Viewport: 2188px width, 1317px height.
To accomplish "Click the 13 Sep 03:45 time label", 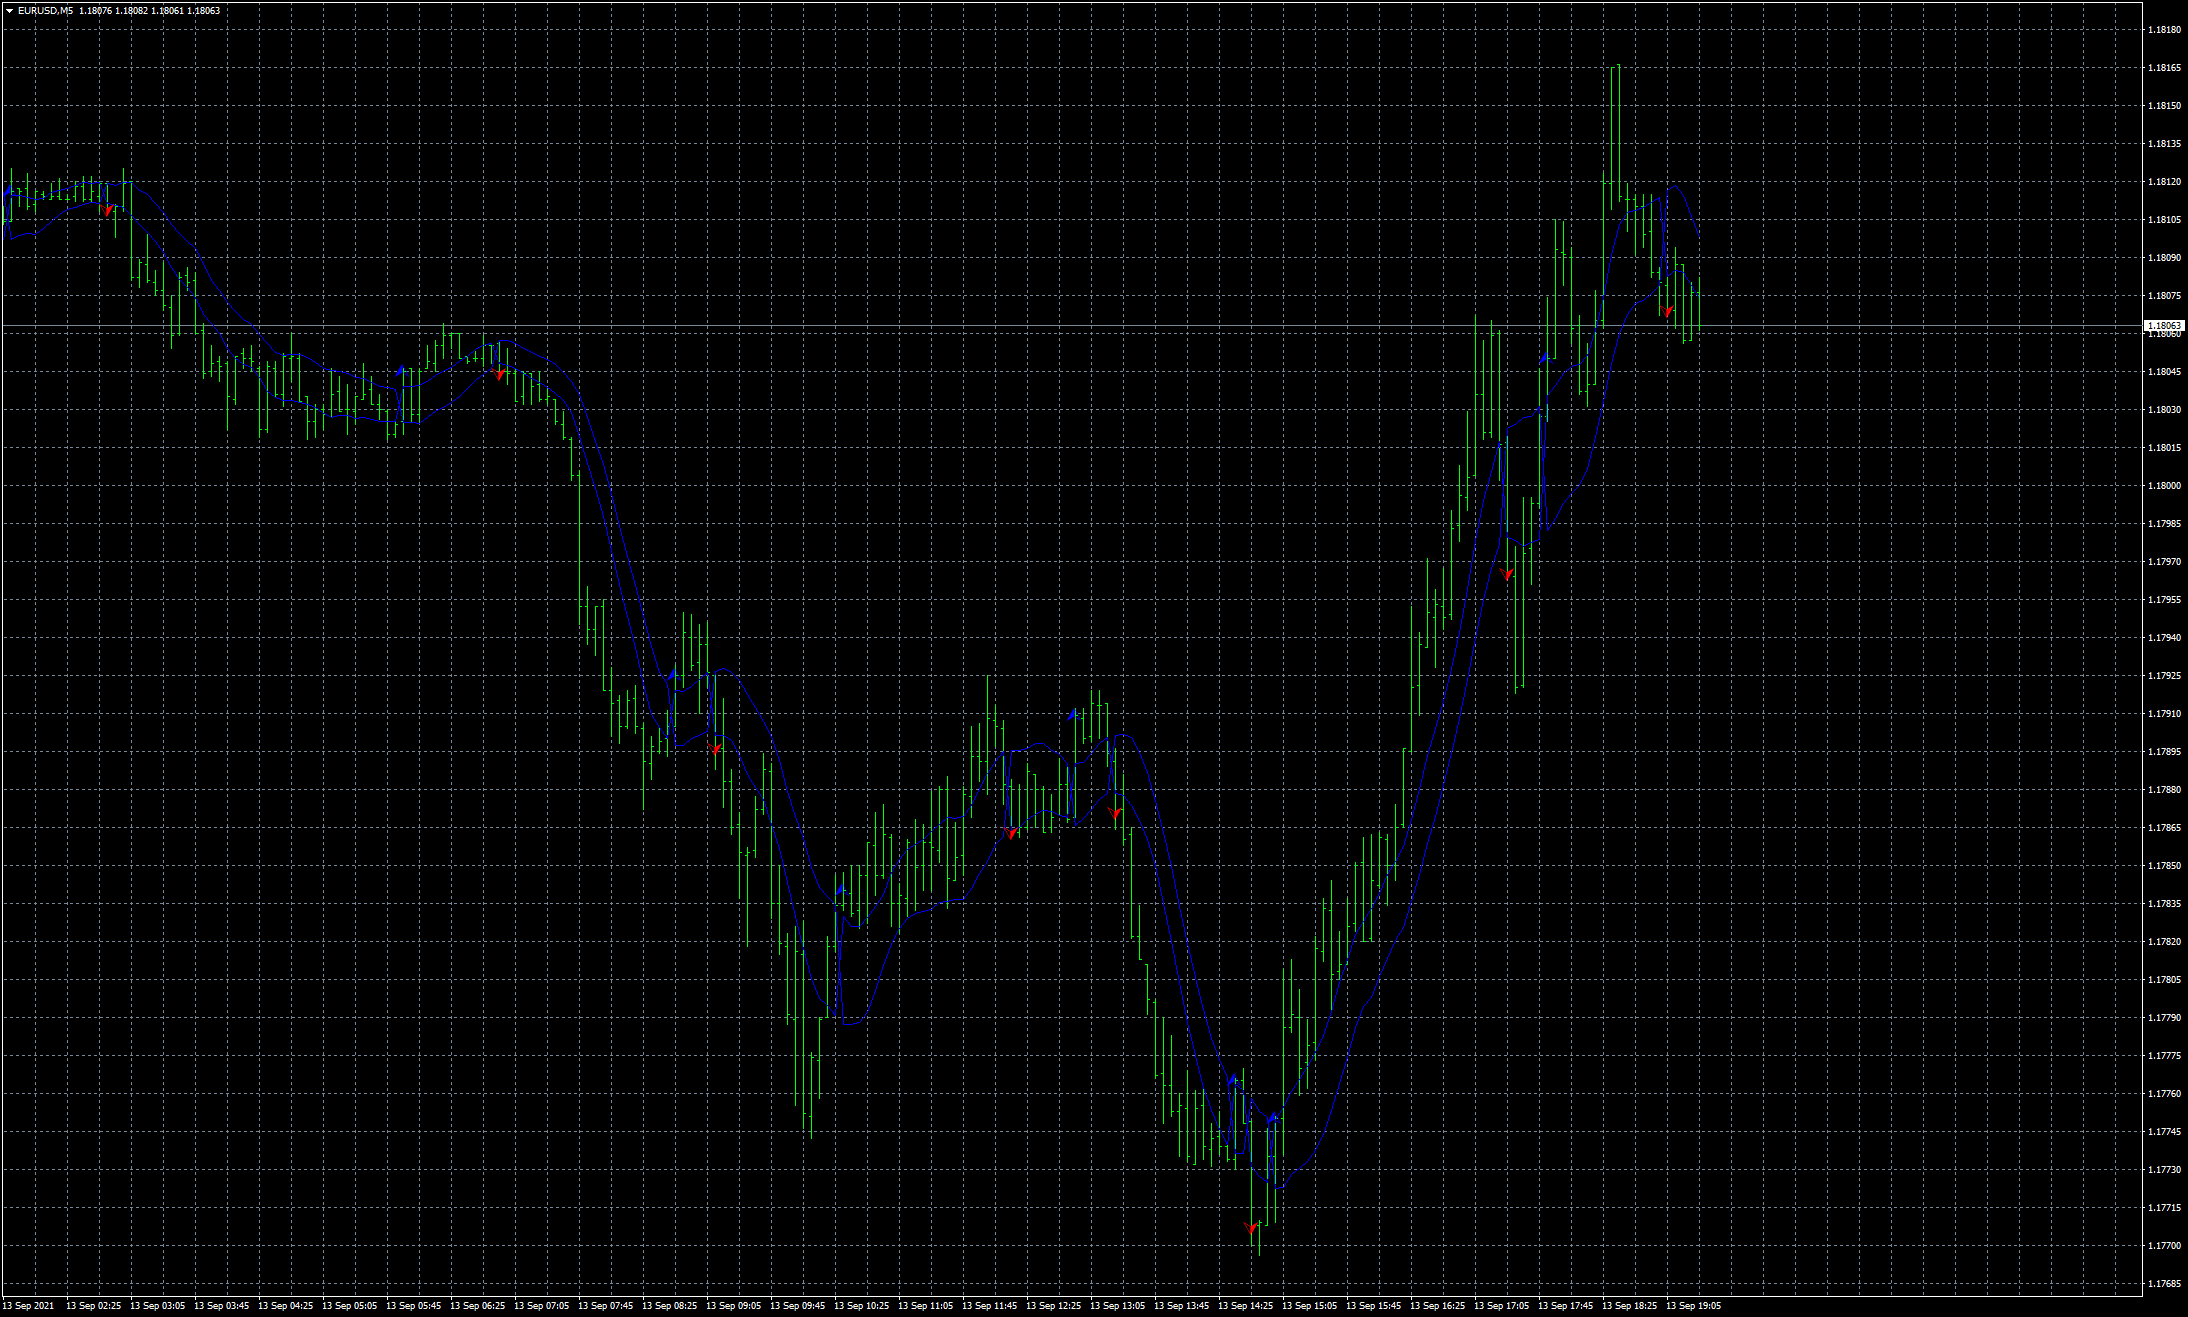I will point(222,1306).
